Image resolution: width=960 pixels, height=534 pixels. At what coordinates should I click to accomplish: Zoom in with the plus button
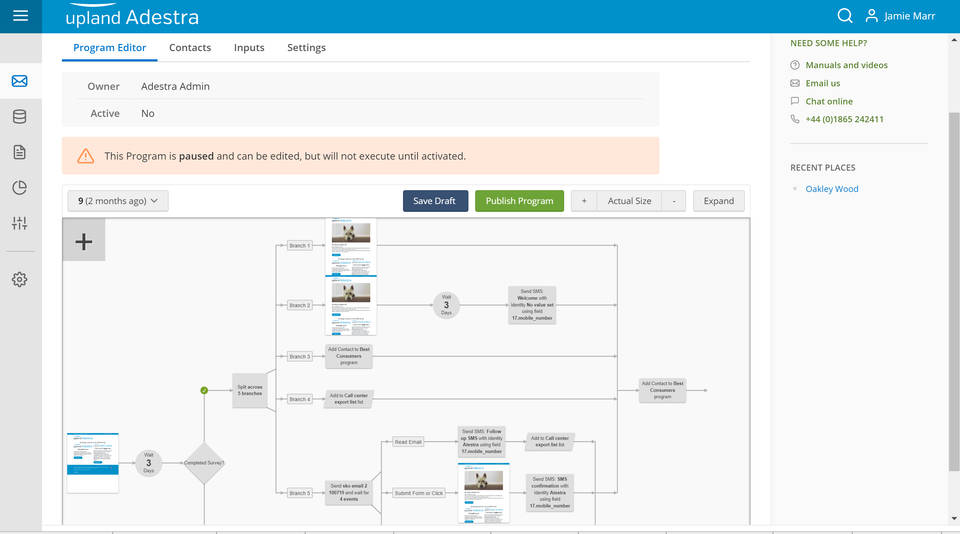coord(584,201)
